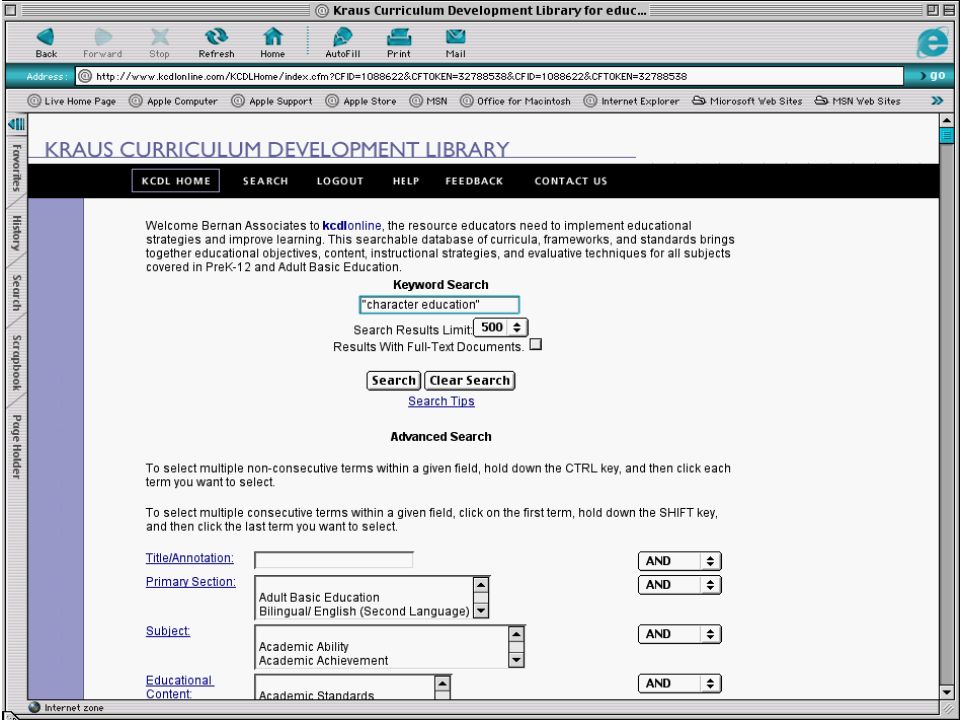This screenshot has width=960, height=720.
Task: Click the page scrollbar up arrow
Action: [x=946, y=121]
